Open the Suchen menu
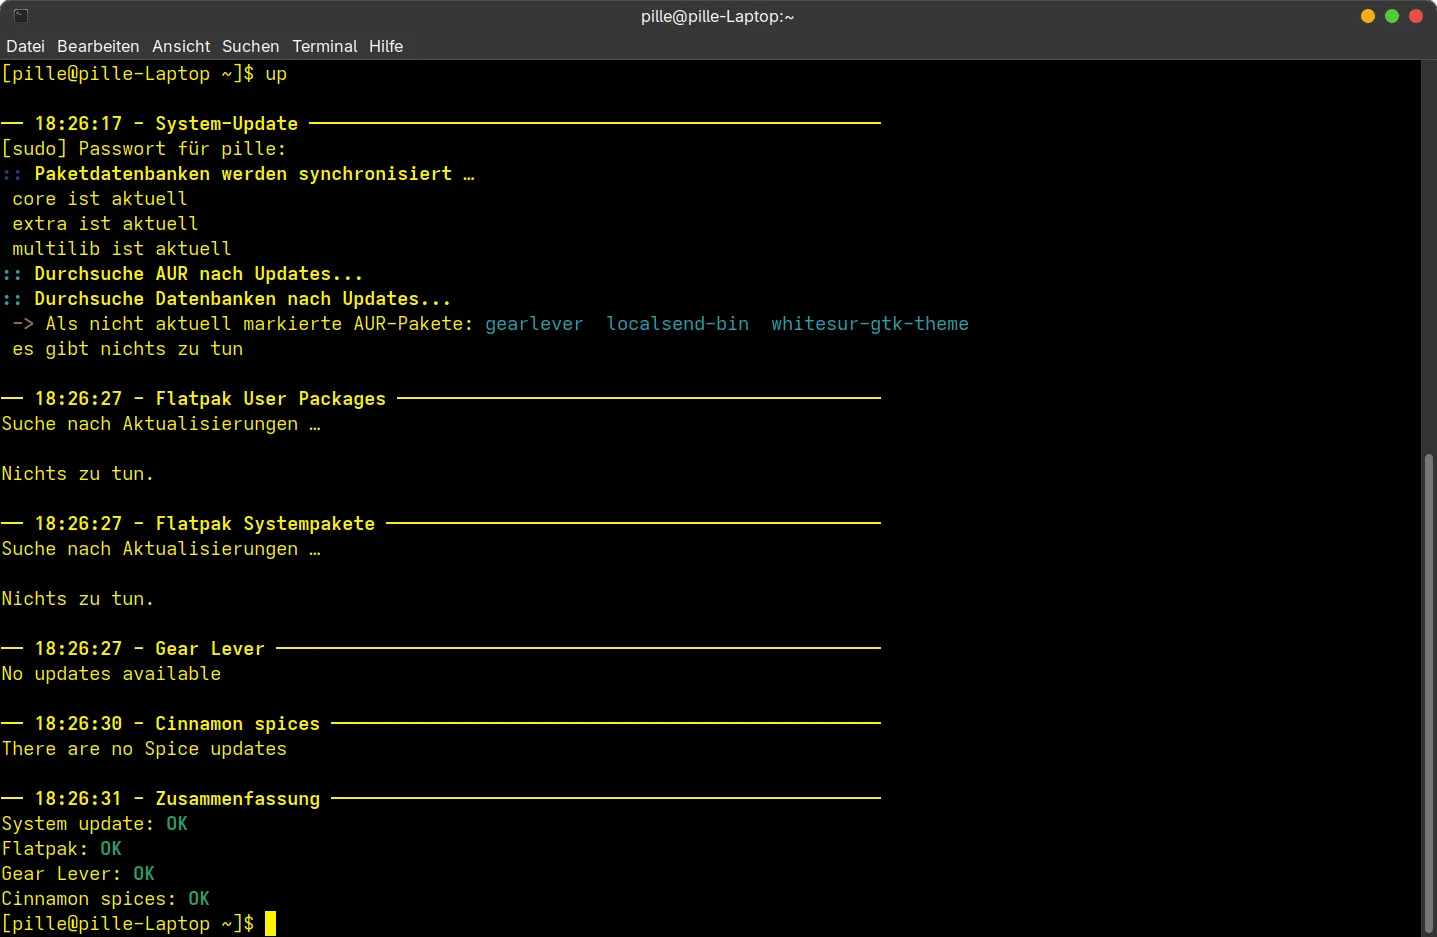Image resolution: width=1437 pixels, height=937 pixels. tap(250, 46)
